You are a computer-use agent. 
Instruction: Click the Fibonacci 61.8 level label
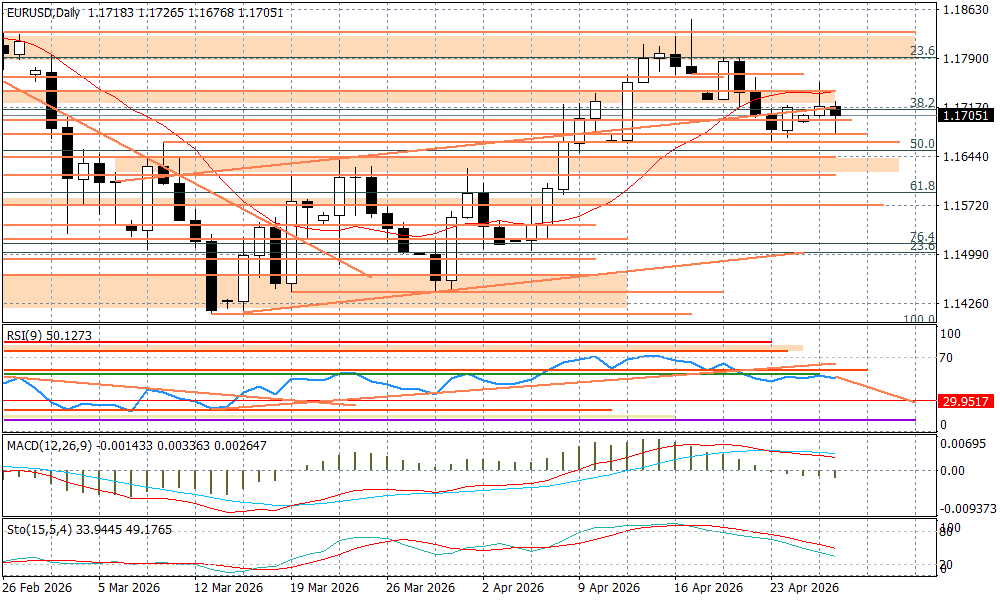pos(922,186)
